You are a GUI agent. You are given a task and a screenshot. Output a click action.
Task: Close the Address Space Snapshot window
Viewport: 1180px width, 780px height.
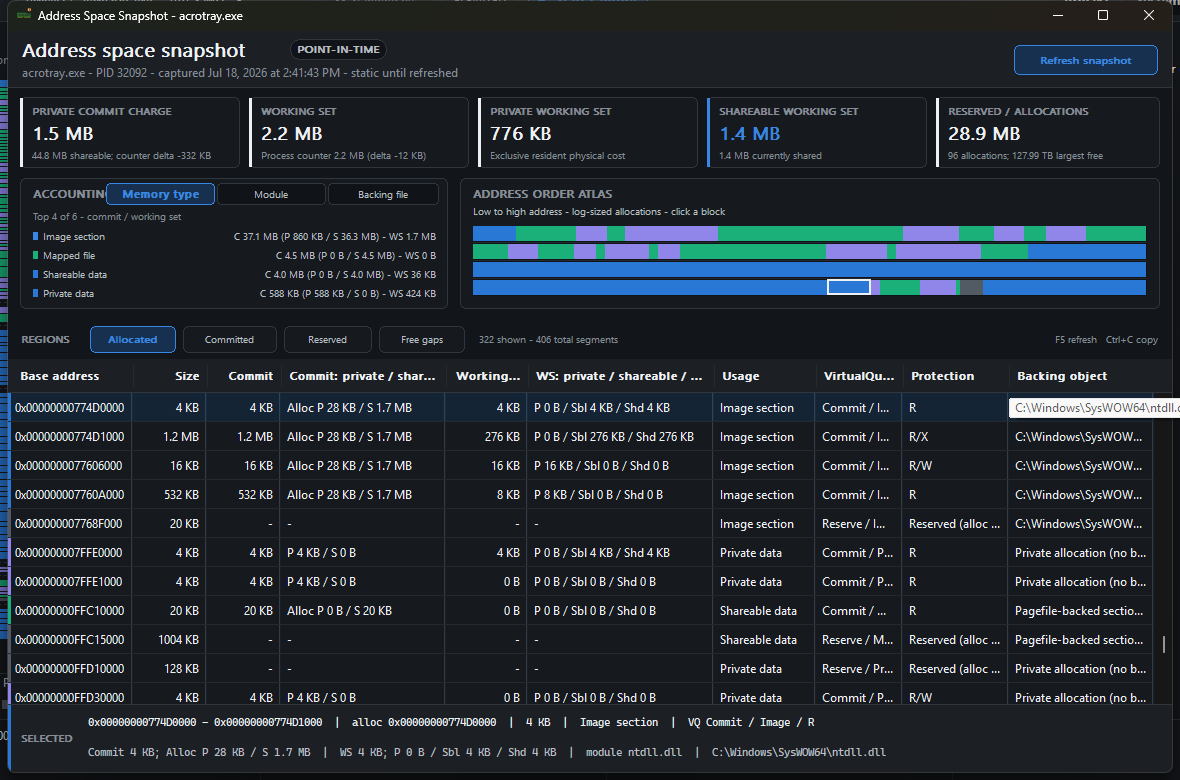1148,15
